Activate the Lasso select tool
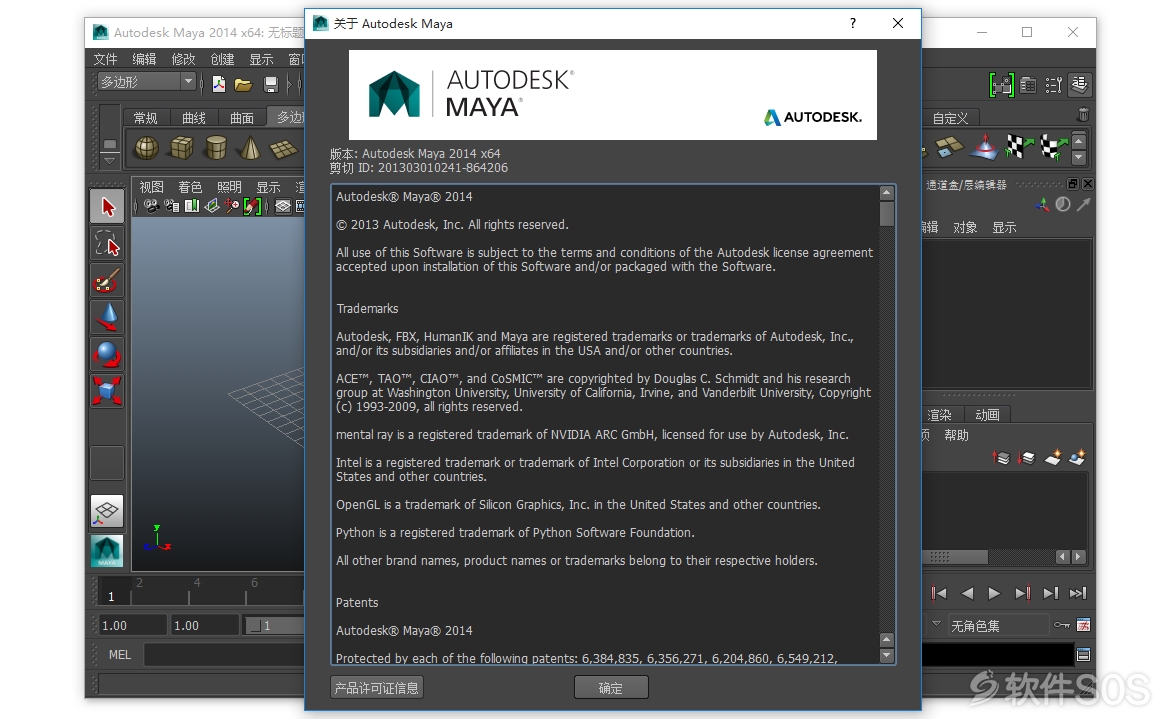This screenshot has height=719, width=1167. click(107, 243)
